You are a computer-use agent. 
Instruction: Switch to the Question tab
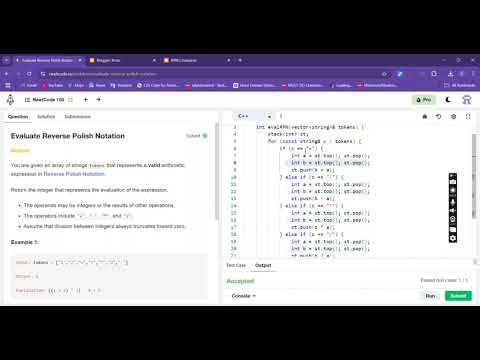coord(18,117)
